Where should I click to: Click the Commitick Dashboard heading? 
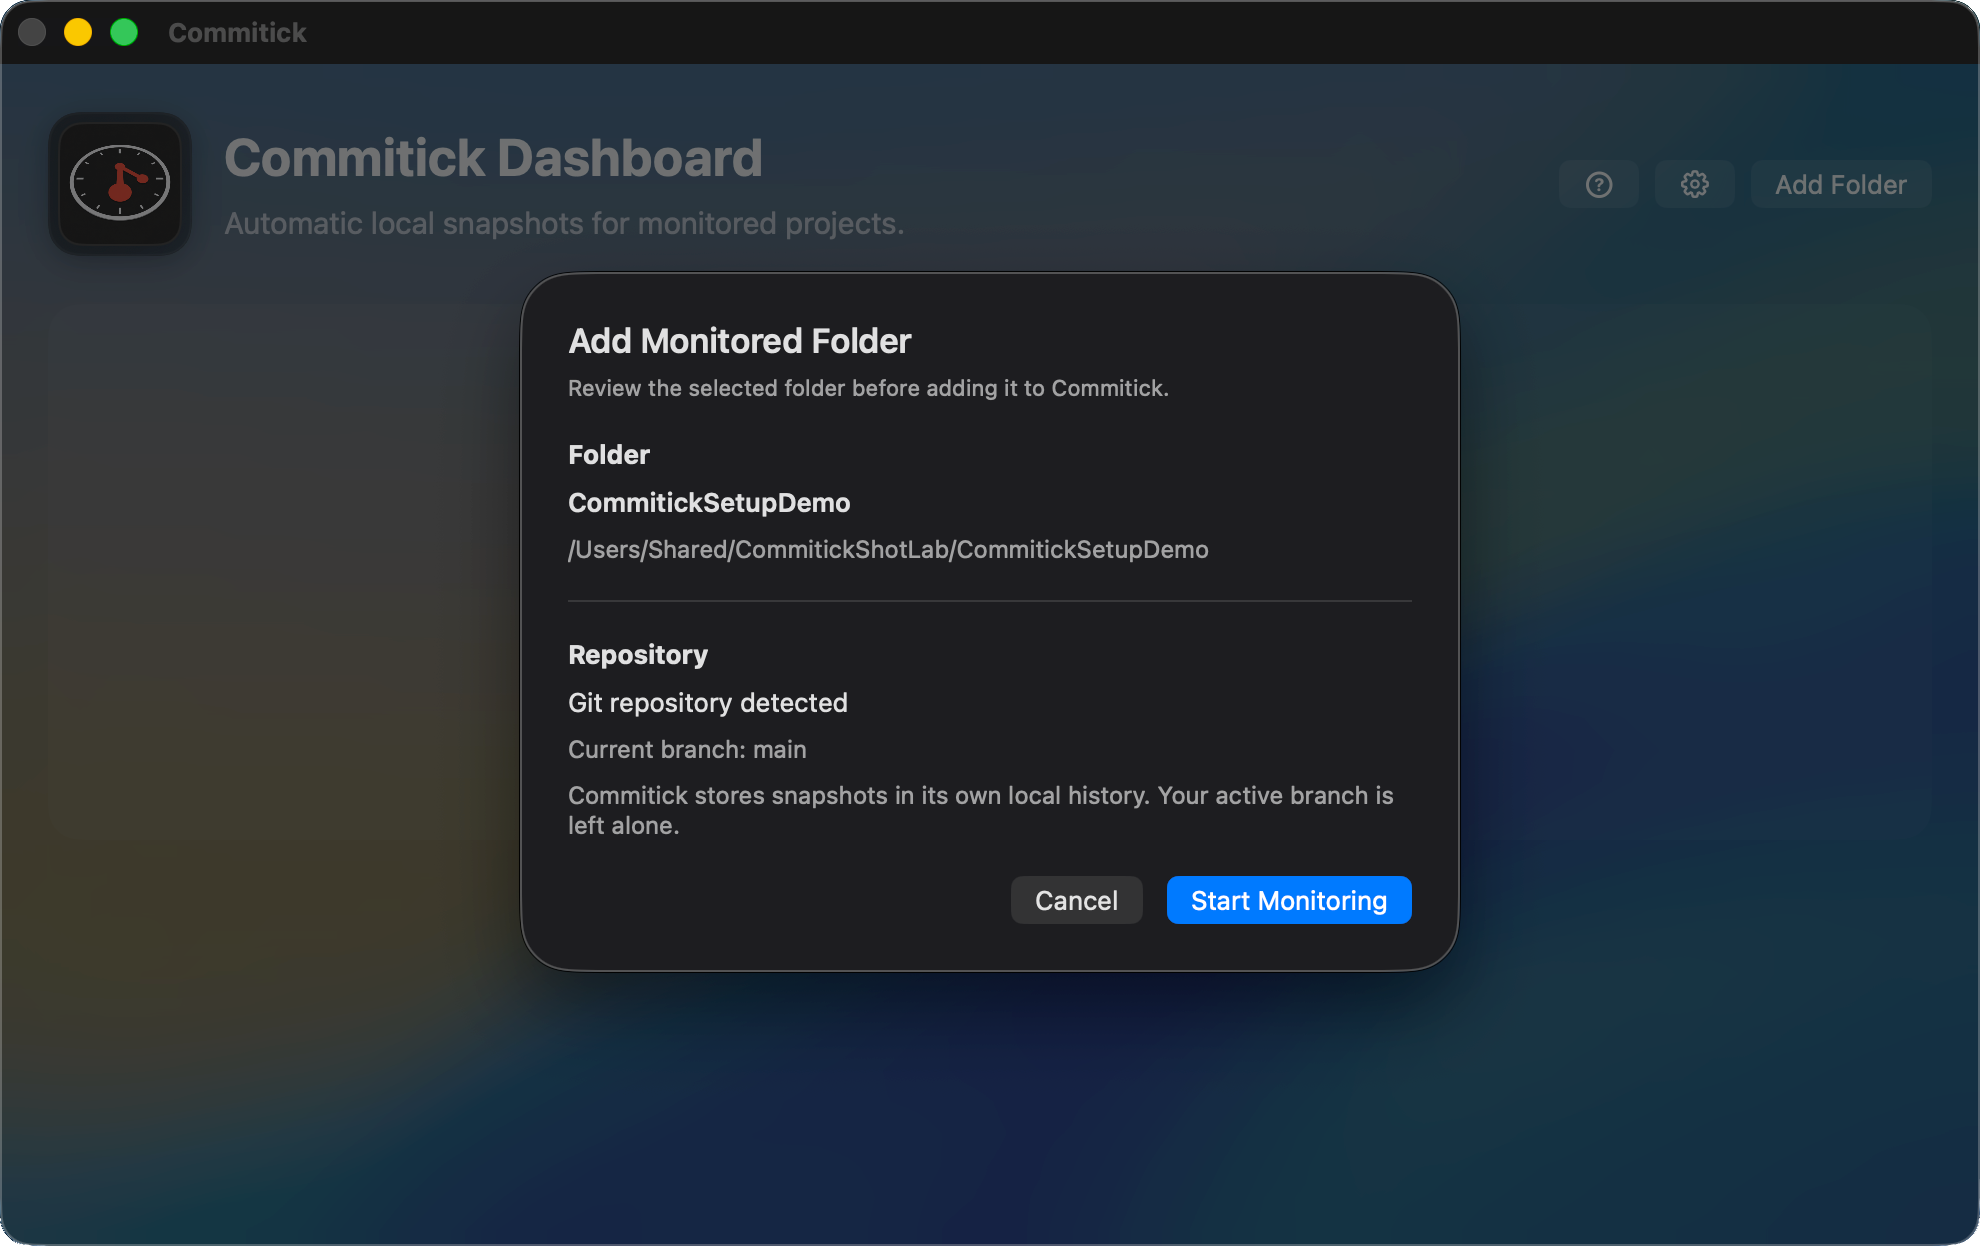(493, 158)
